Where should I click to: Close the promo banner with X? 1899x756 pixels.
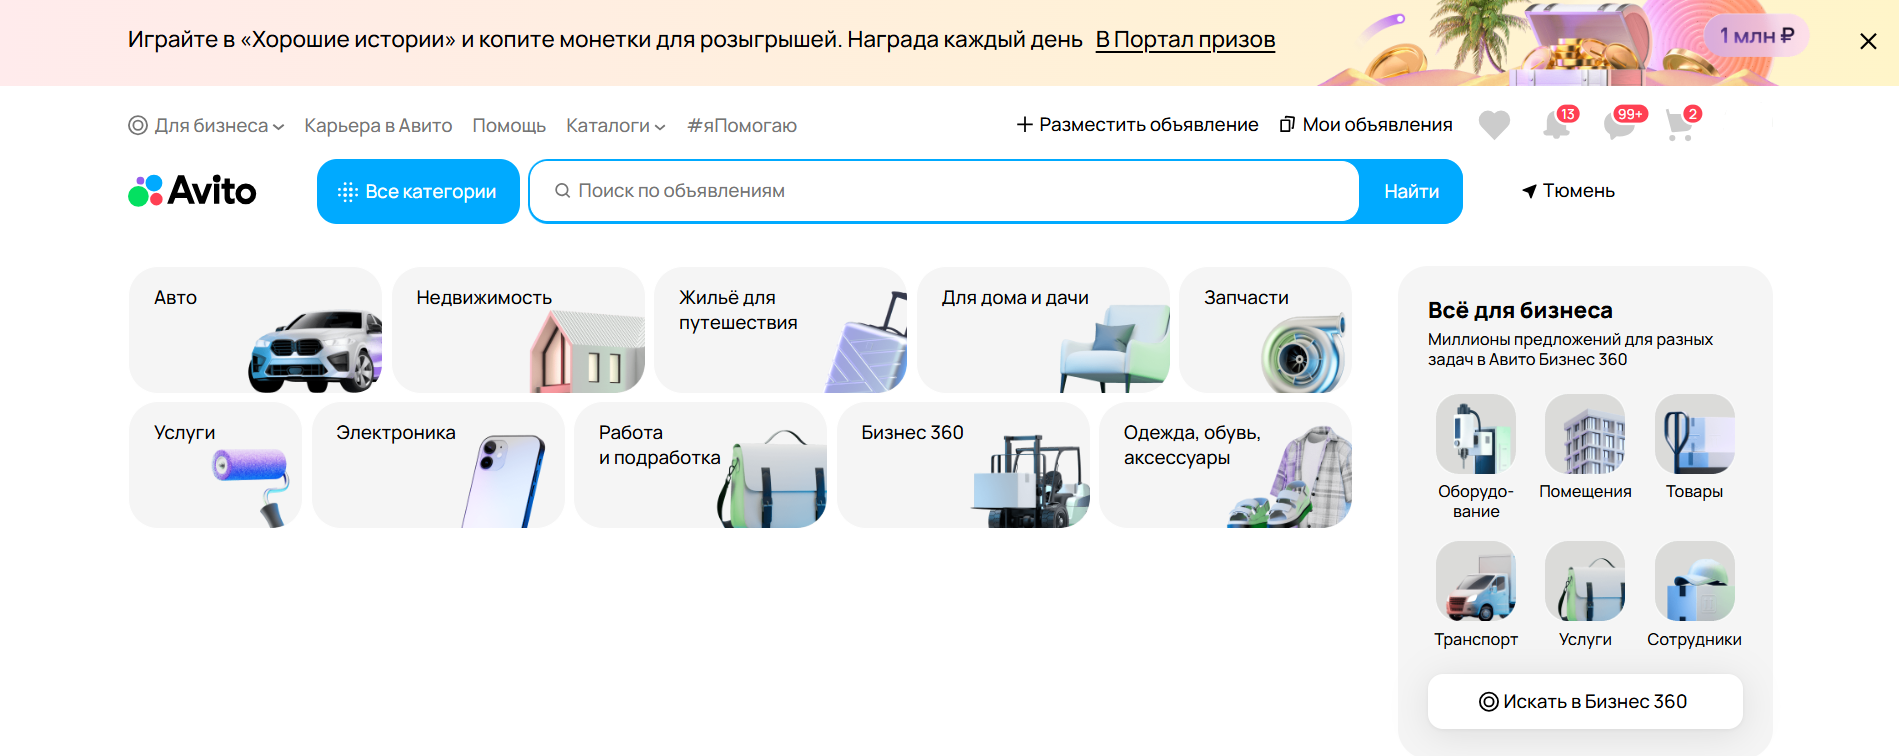1868,42
